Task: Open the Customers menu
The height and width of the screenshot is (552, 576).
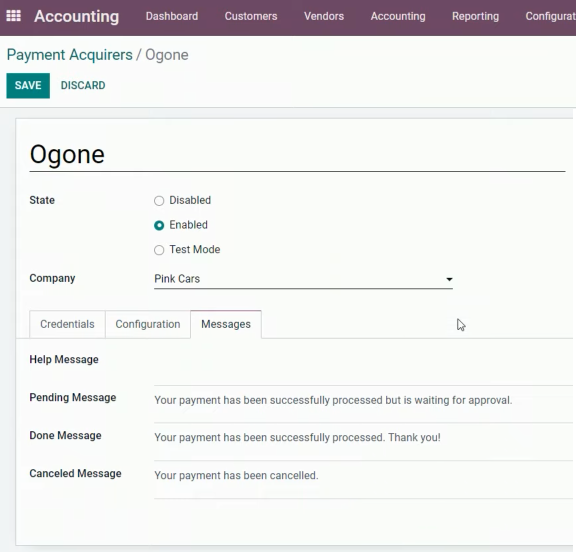Action: 251,16
